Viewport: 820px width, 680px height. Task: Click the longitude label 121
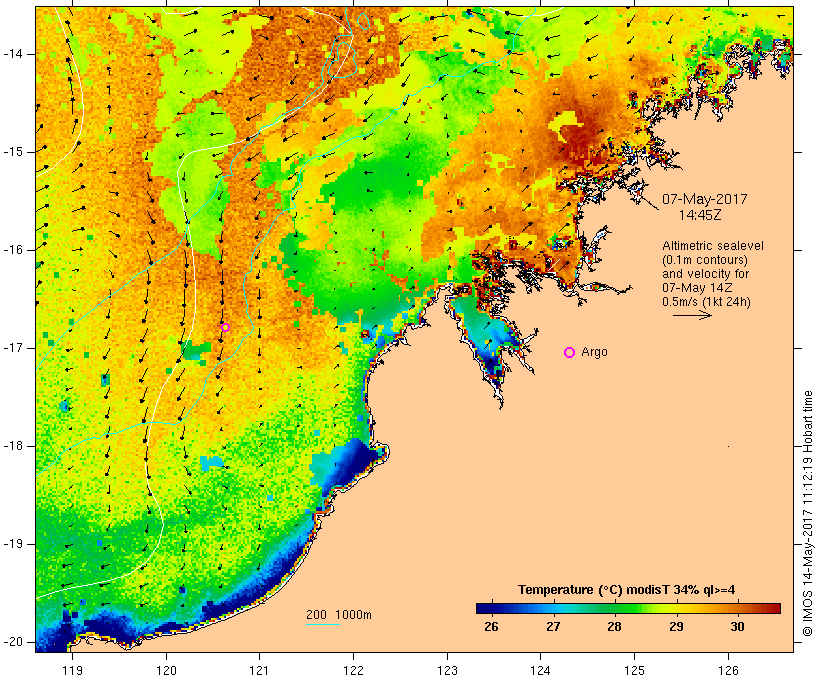tap(259, 670)
